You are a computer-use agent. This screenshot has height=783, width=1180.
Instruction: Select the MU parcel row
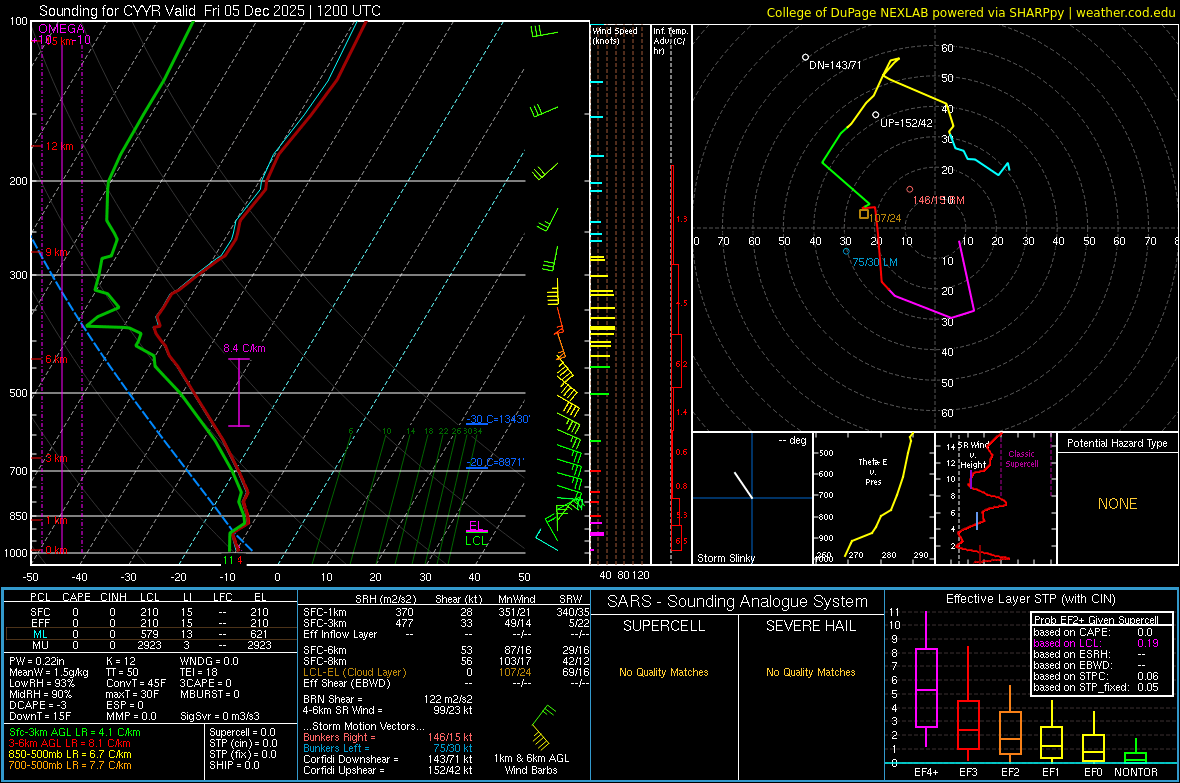click(149, 644)
